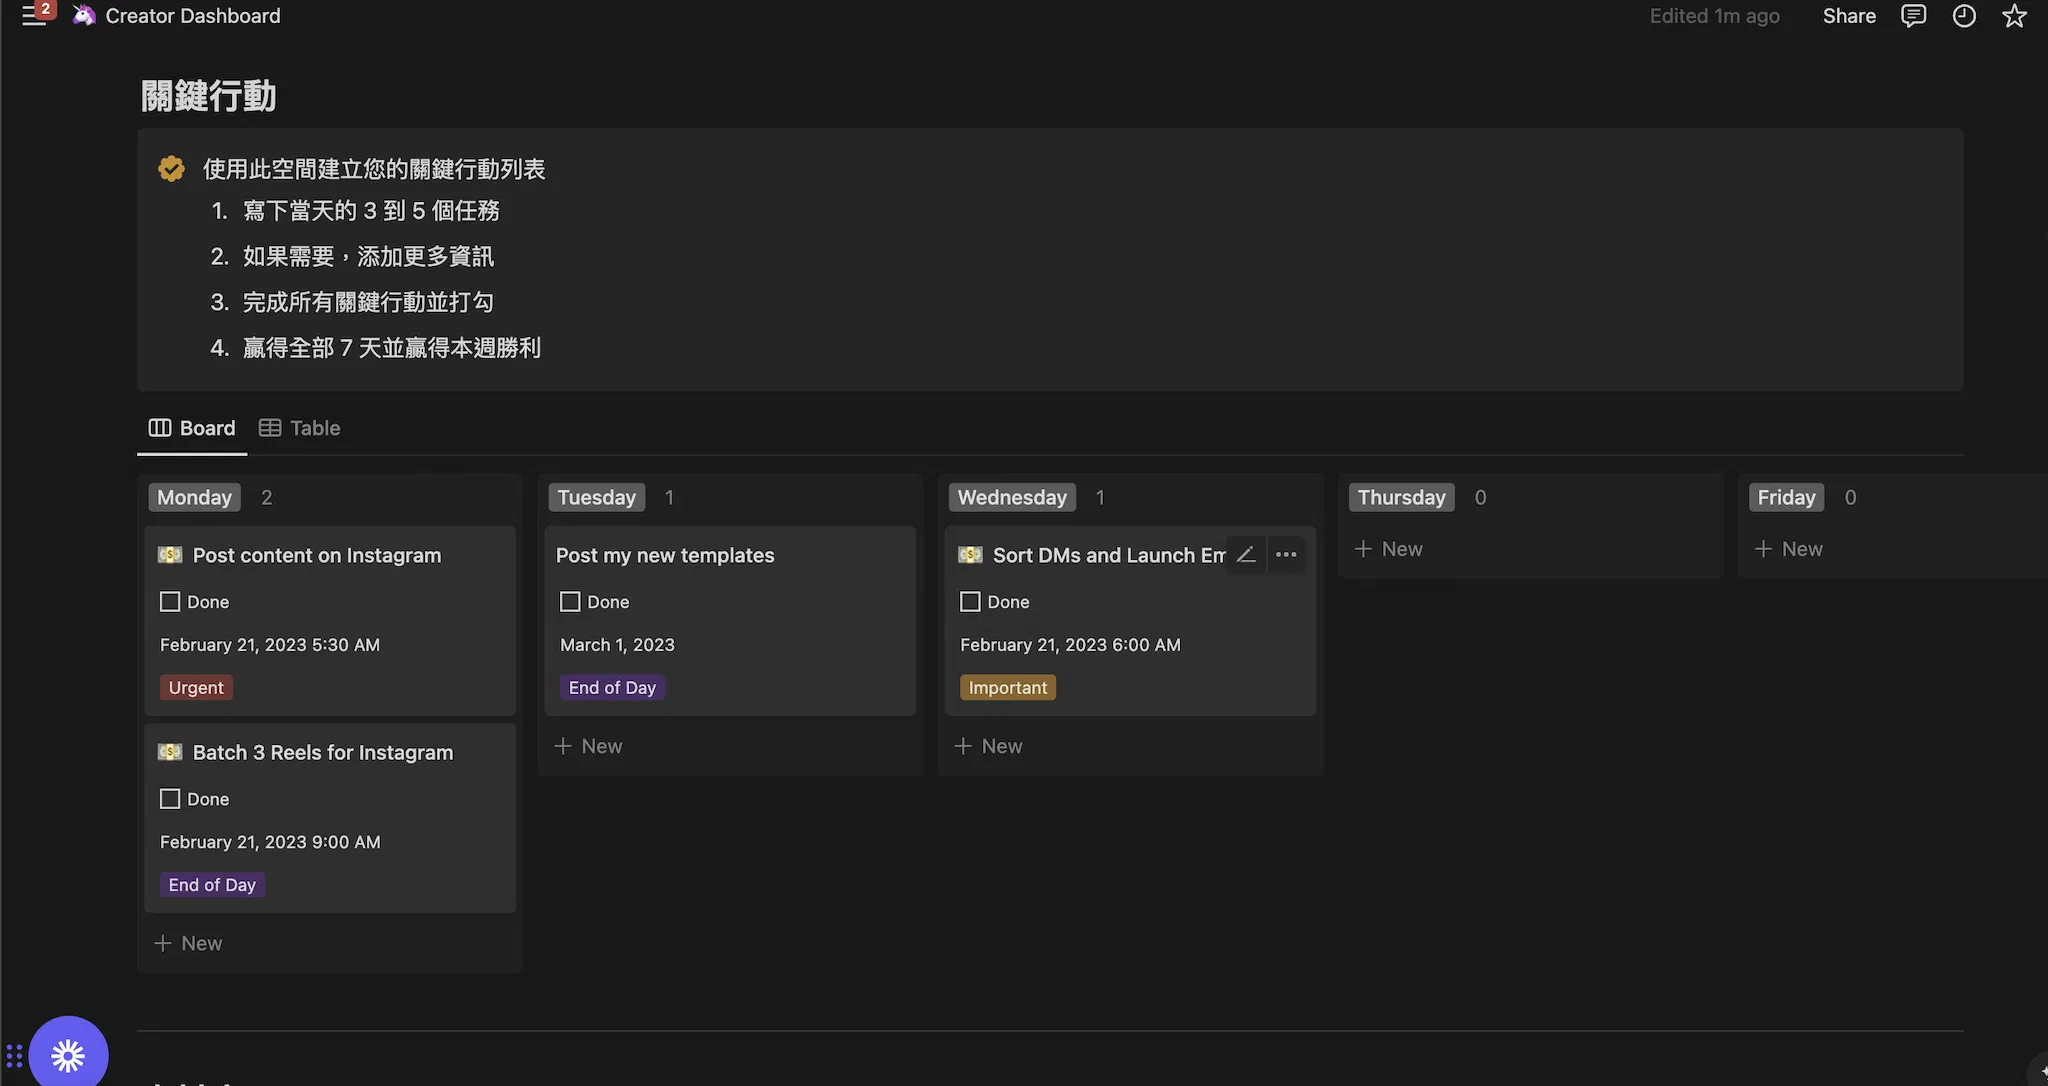The height and width of the screenshot is (1086, 2048).
Task: Open the Monday column group header
Action: pos(194,497)
